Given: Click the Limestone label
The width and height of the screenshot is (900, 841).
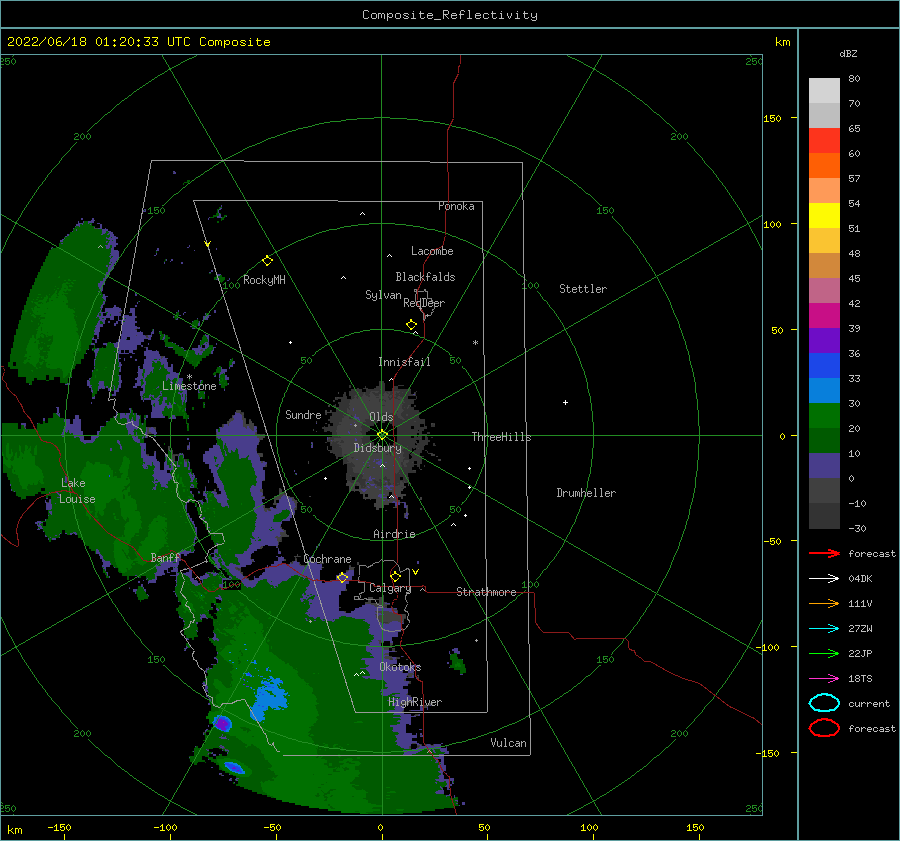Looking at the screenshot, I should point(189,386).
